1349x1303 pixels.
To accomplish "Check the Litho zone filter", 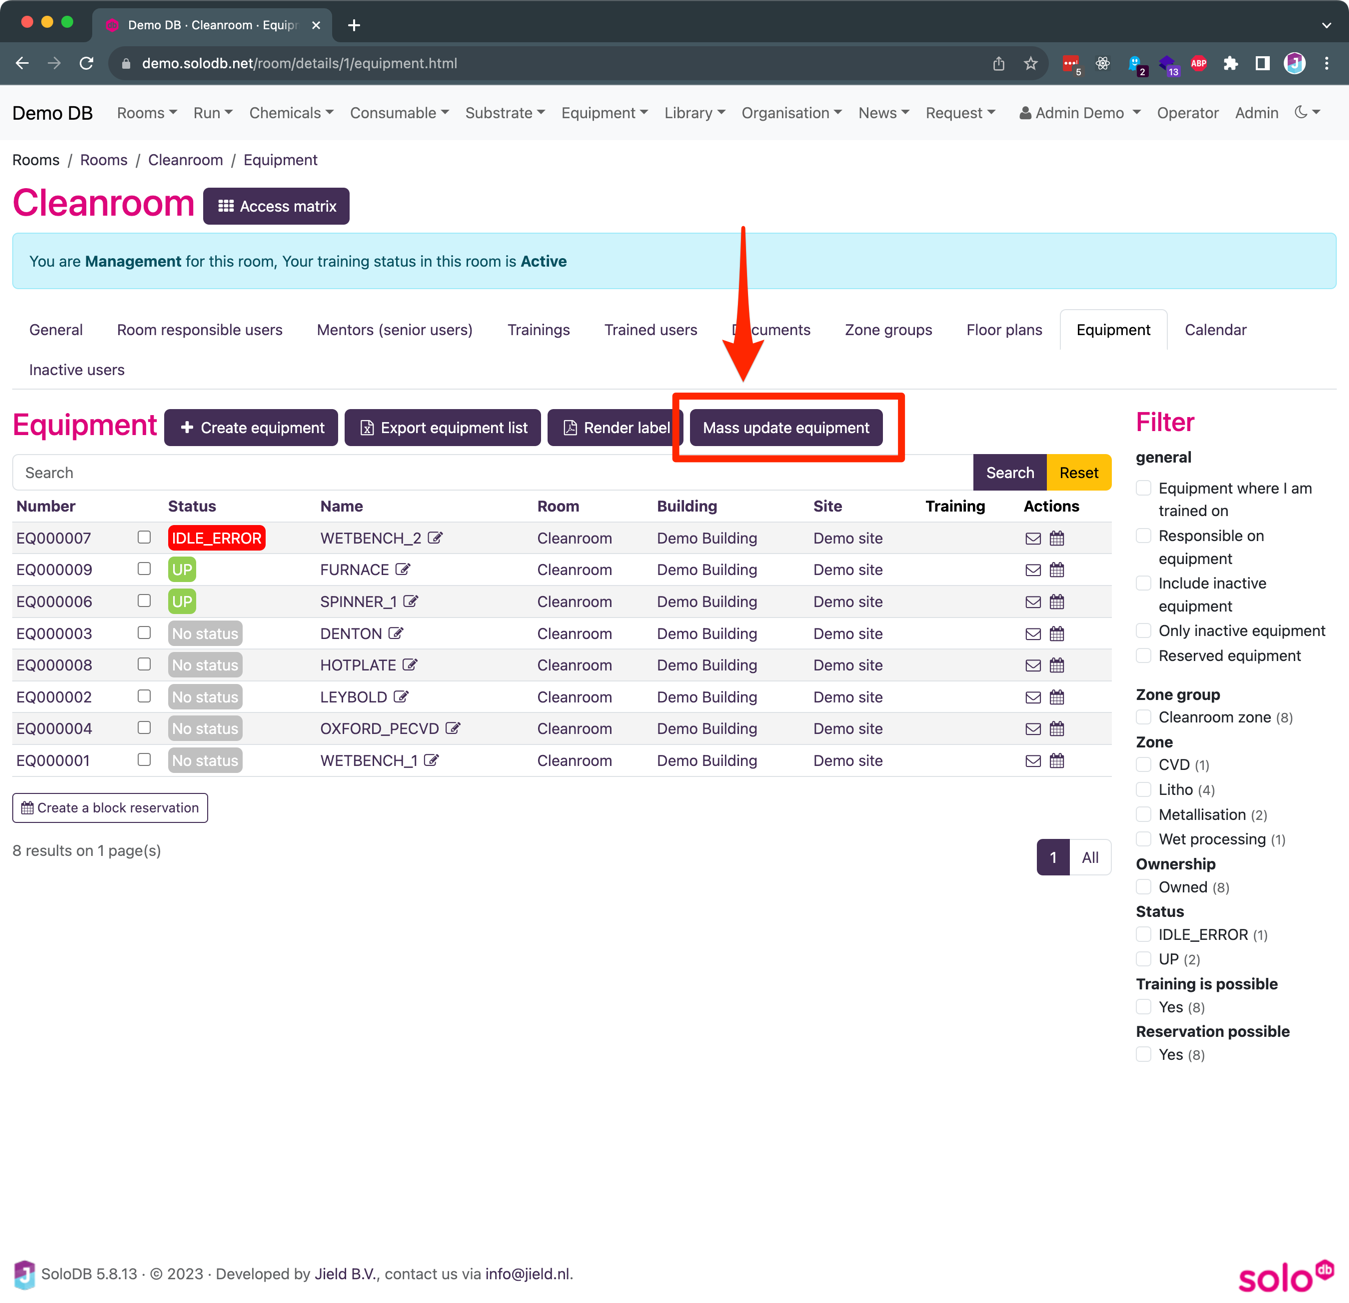I will 1143,790.
